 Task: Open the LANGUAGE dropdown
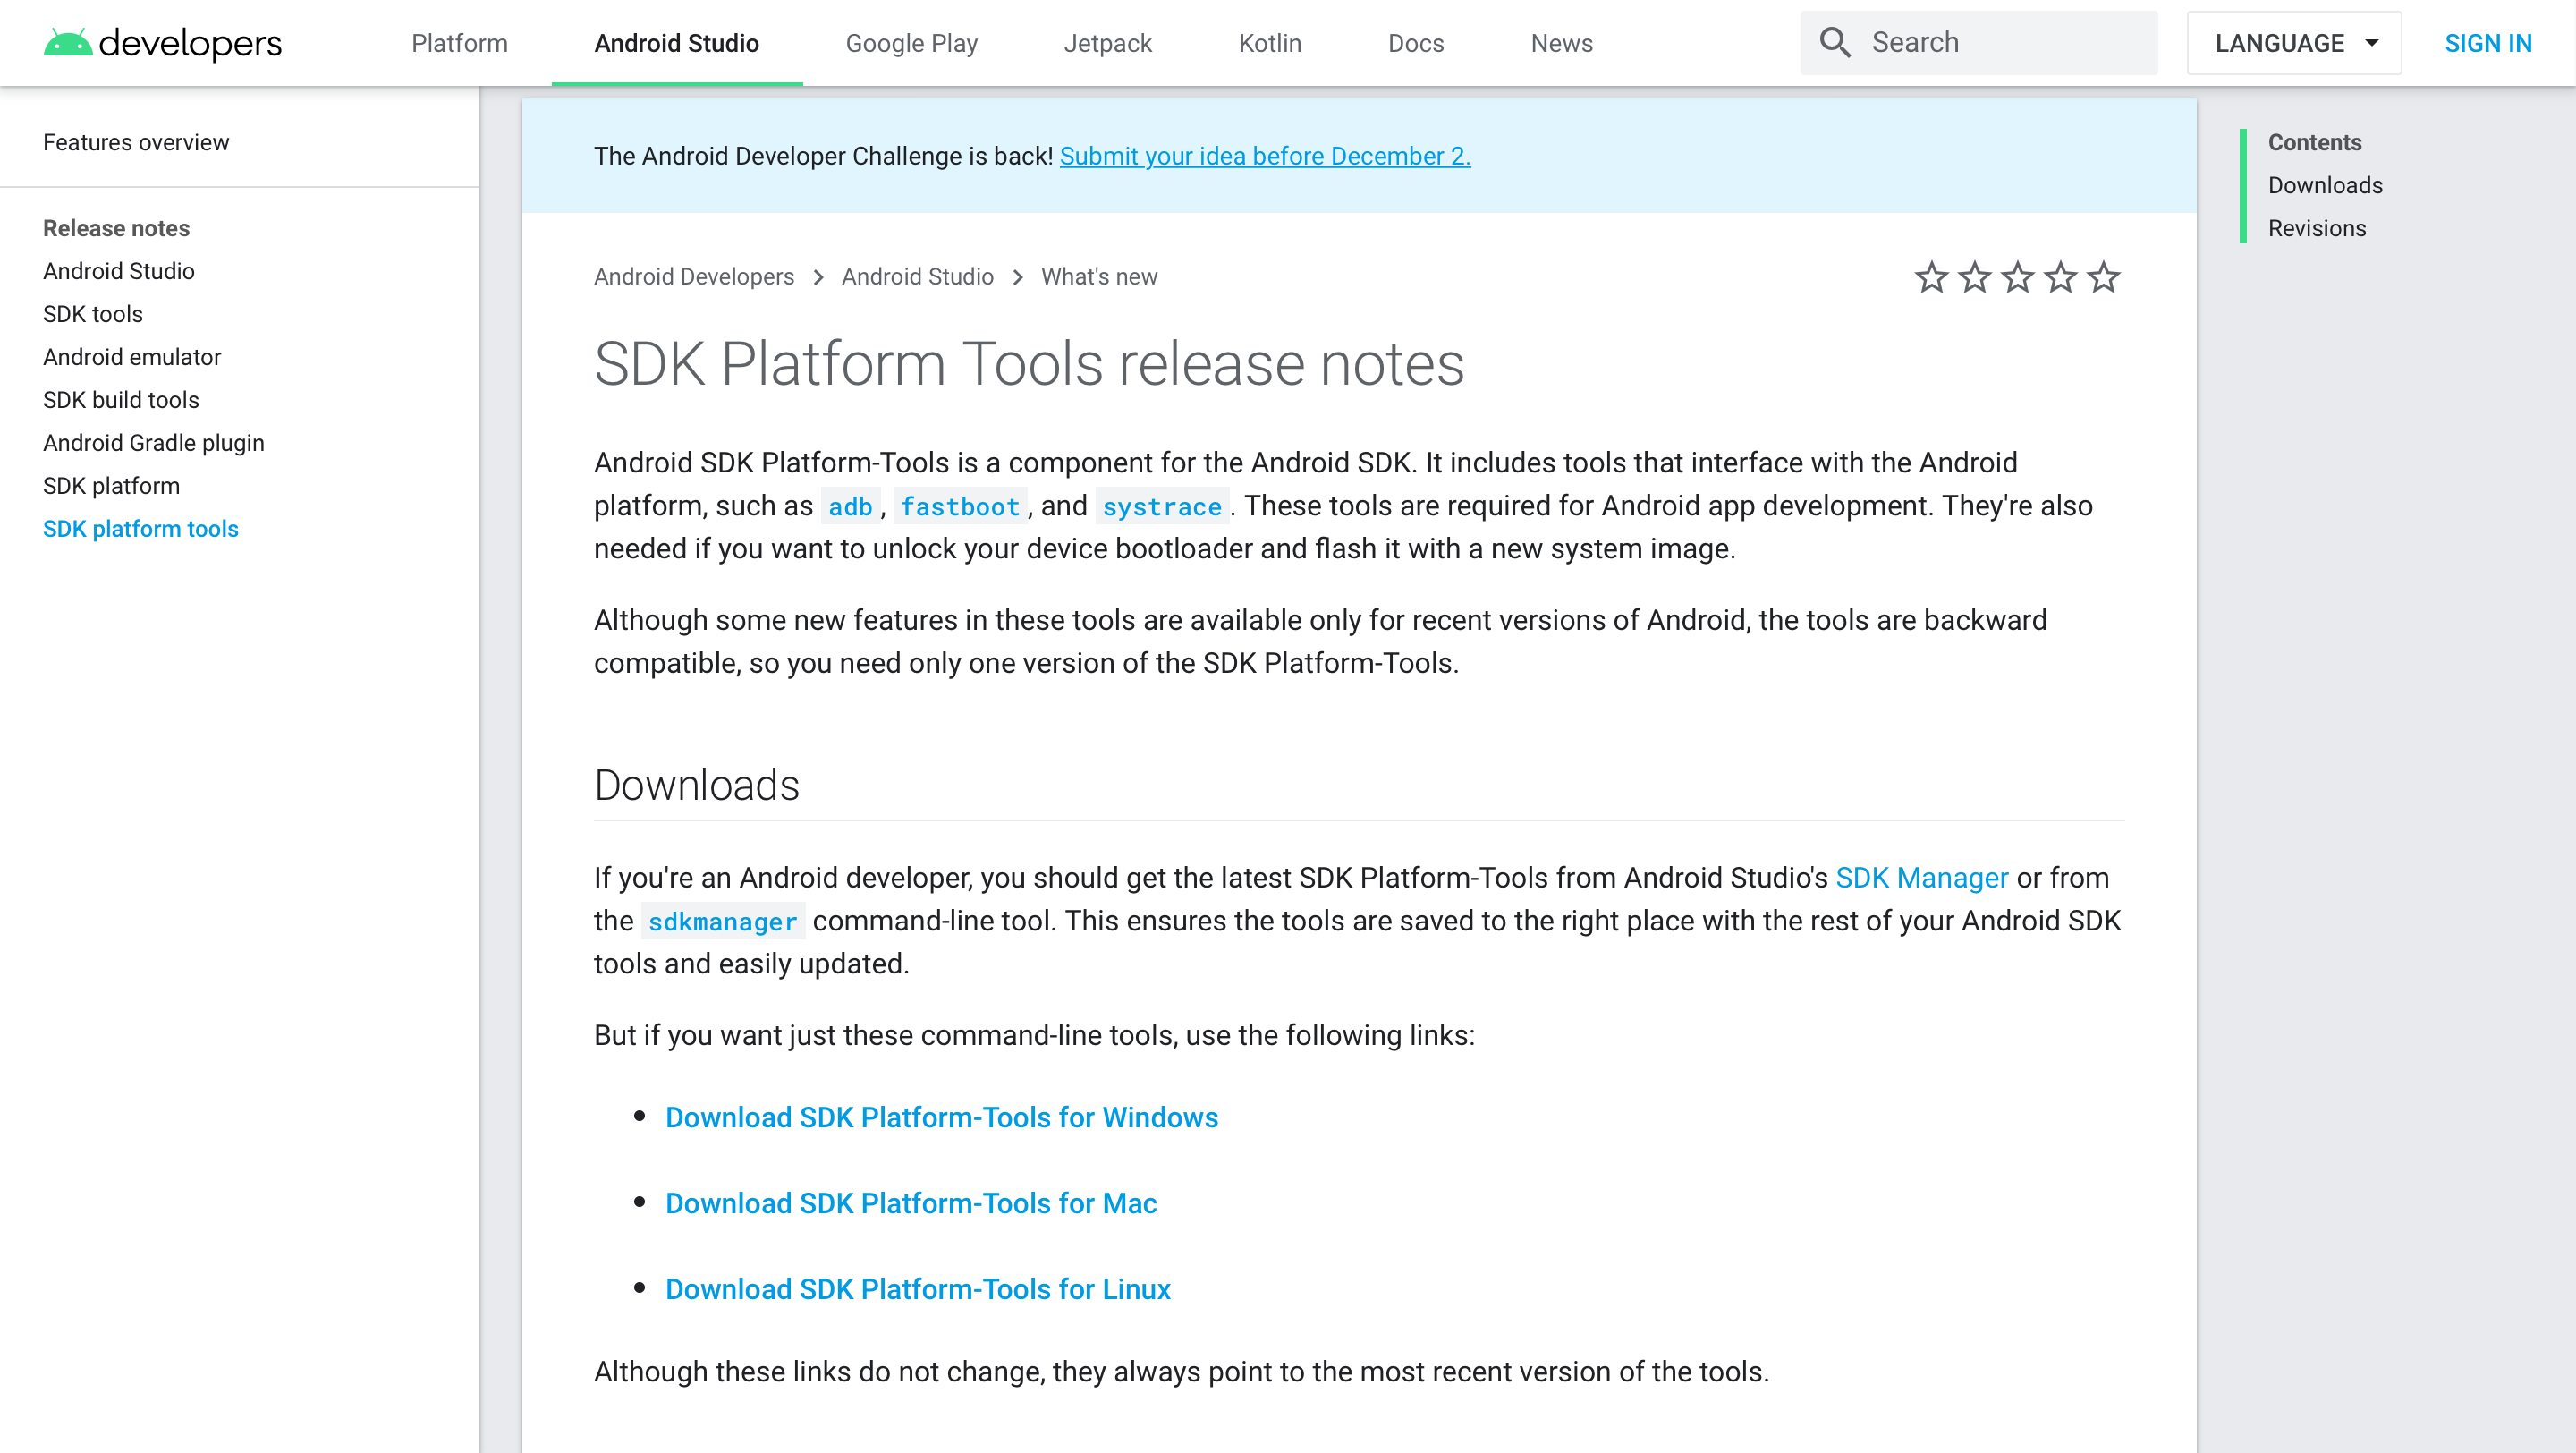click(x=2294, y=43)
